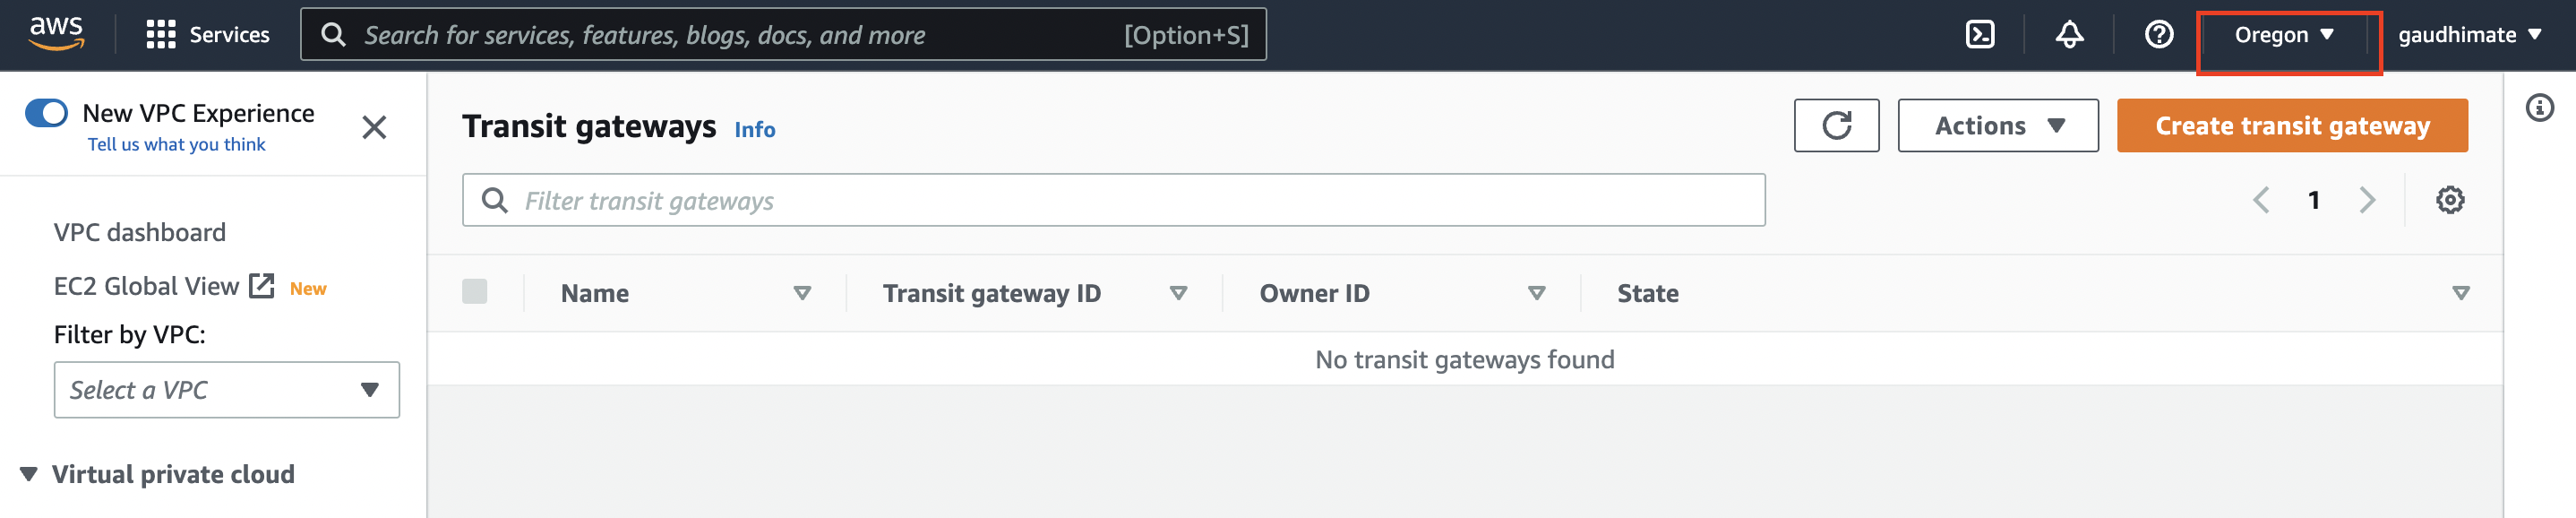
Task: Check the select-all table checkbox
Action: 475,292
